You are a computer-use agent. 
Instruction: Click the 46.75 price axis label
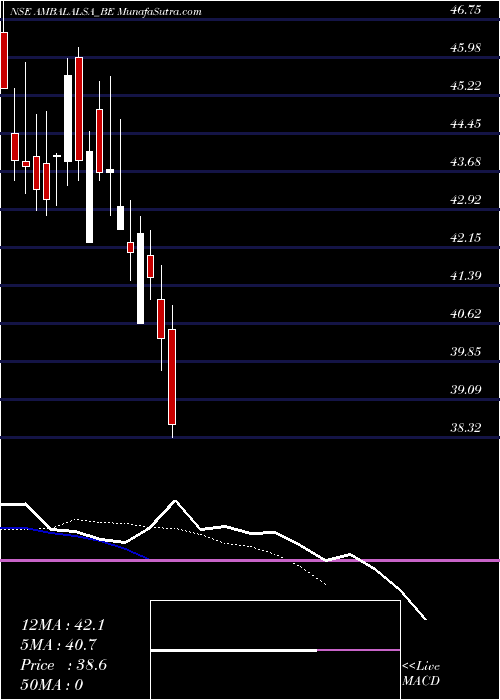(x=466, y=10)
